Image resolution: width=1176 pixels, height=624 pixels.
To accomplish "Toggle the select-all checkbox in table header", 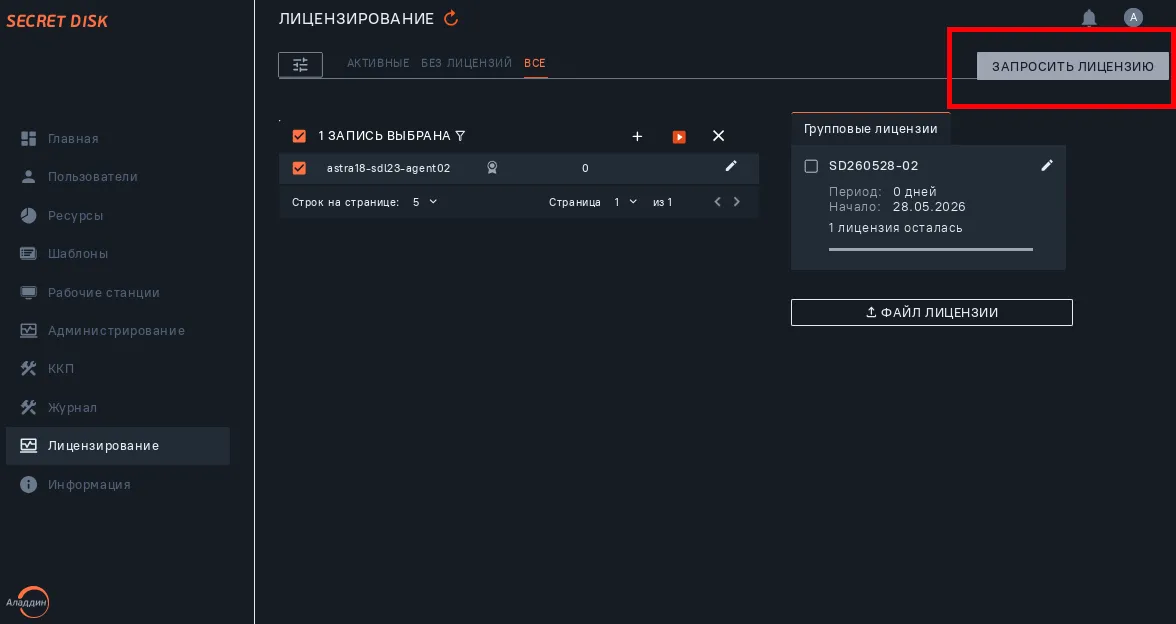I will pos(299,136).
